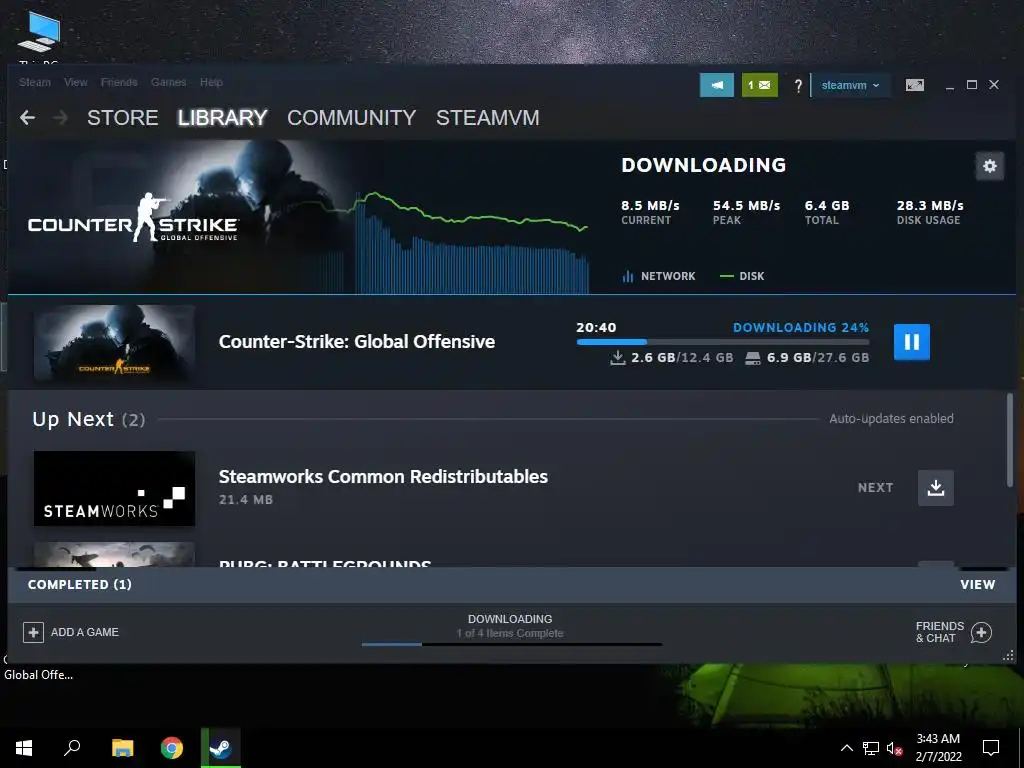Select Counter-Strike: Global Offensive title text
This screenshot has width=1024, height=768.
(357, 342)
